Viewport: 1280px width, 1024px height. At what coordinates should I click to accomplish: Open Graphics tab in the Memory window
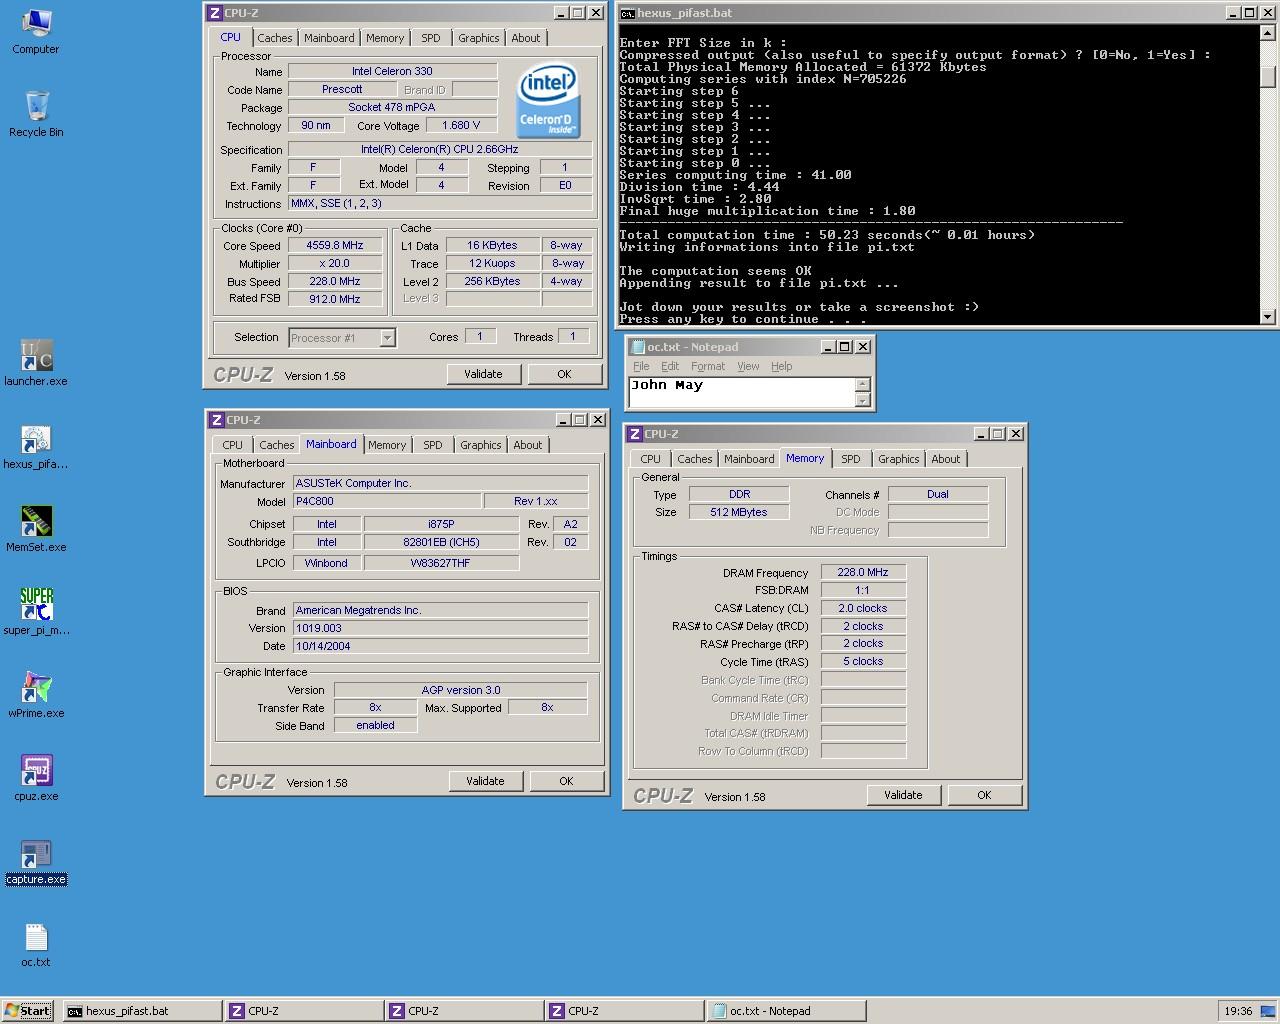coord(898,459)
